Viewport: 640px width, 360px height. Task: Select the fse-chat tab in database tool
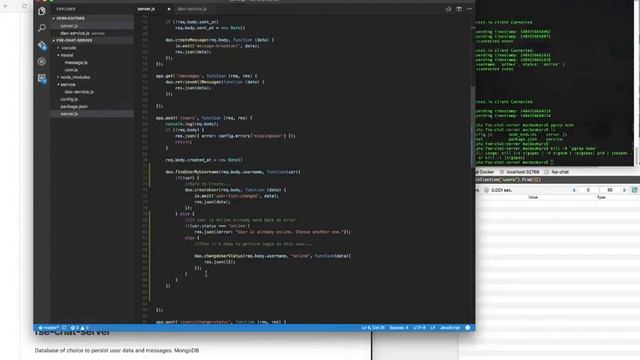pos(557,172)
